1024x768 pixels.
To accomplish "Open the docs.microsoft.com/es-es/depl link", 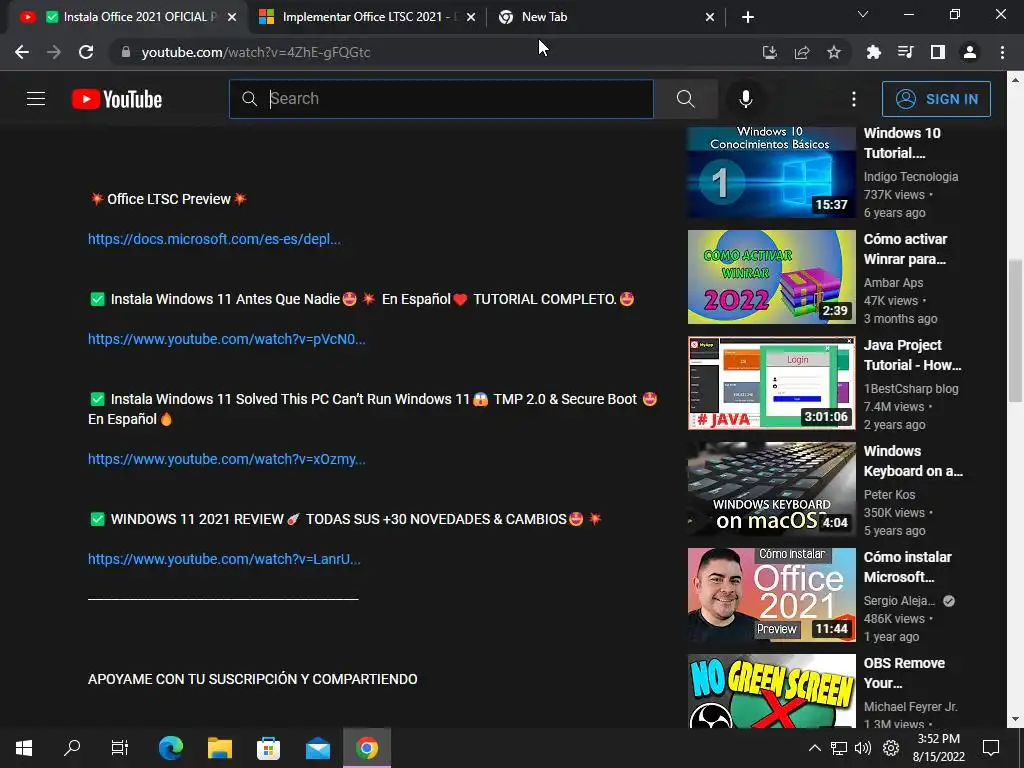I will 214,239.
